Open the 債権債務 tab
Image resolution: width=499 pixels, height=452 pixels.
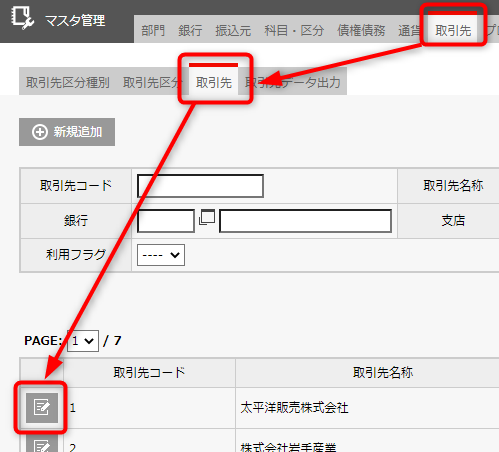pos(361,31)
